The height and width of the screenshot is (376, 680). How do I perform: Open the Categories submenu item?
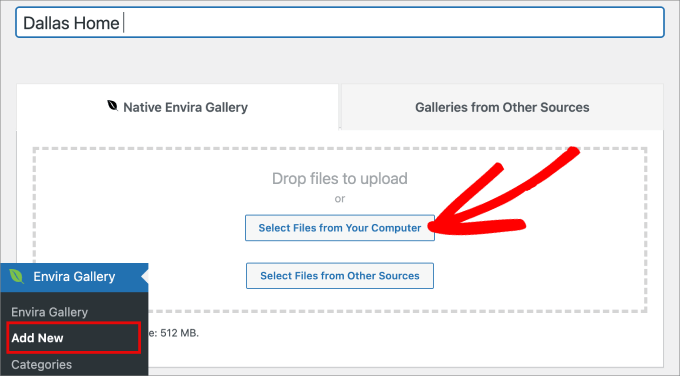[x=42, y=364]
